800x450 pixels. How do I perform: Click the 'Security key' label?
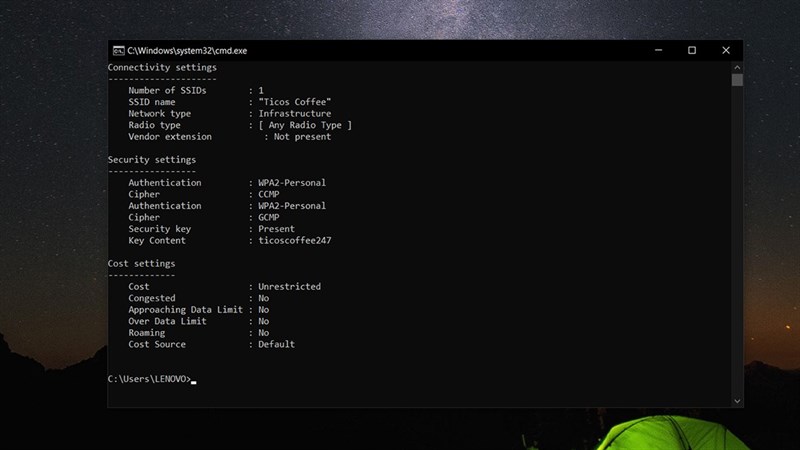160,229
